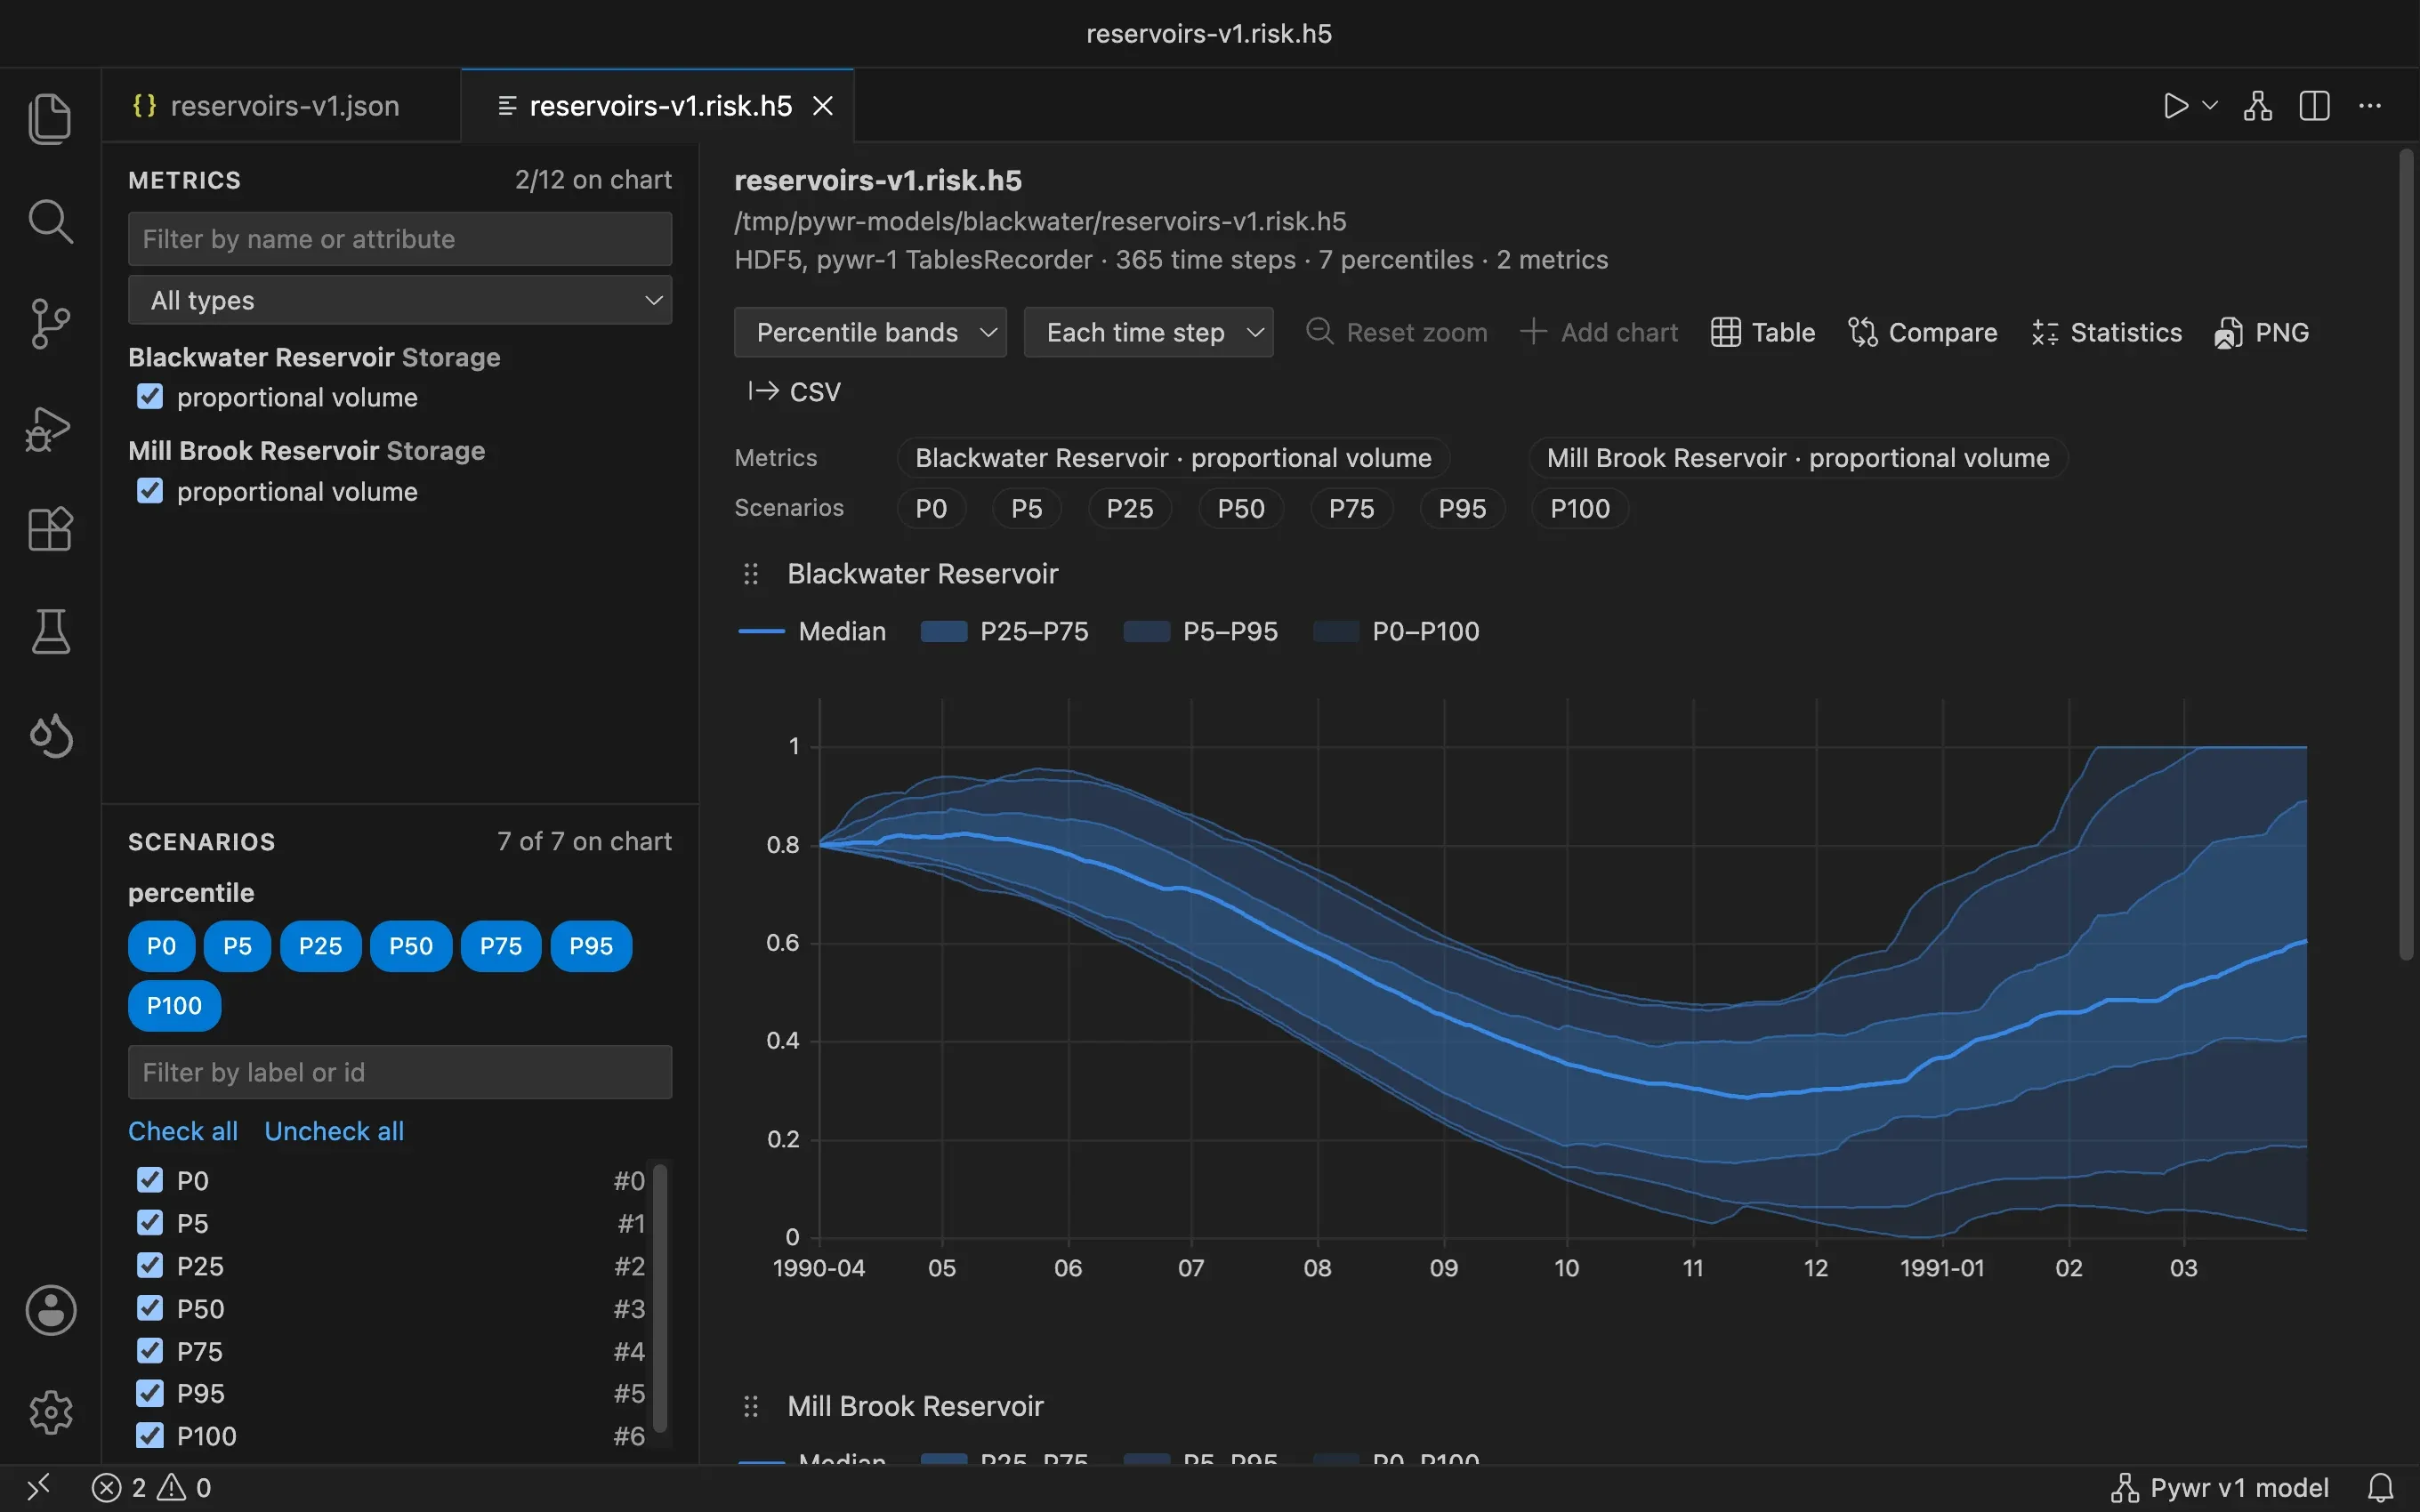Open the Testing flask view
2420x1512 pixels.
[x=50, y=632]
